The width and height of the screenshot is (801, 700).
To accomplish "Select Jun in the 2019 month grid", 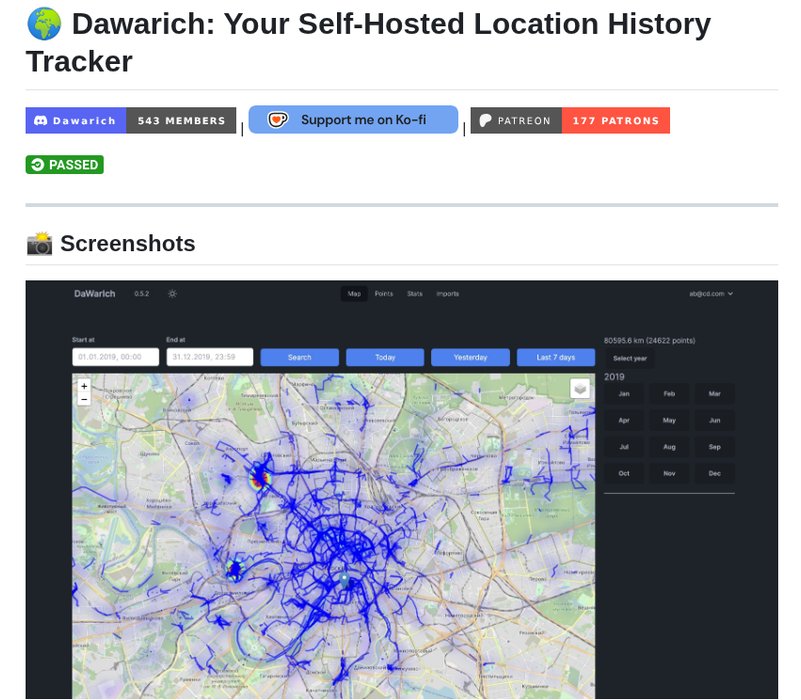I will 715,421.
